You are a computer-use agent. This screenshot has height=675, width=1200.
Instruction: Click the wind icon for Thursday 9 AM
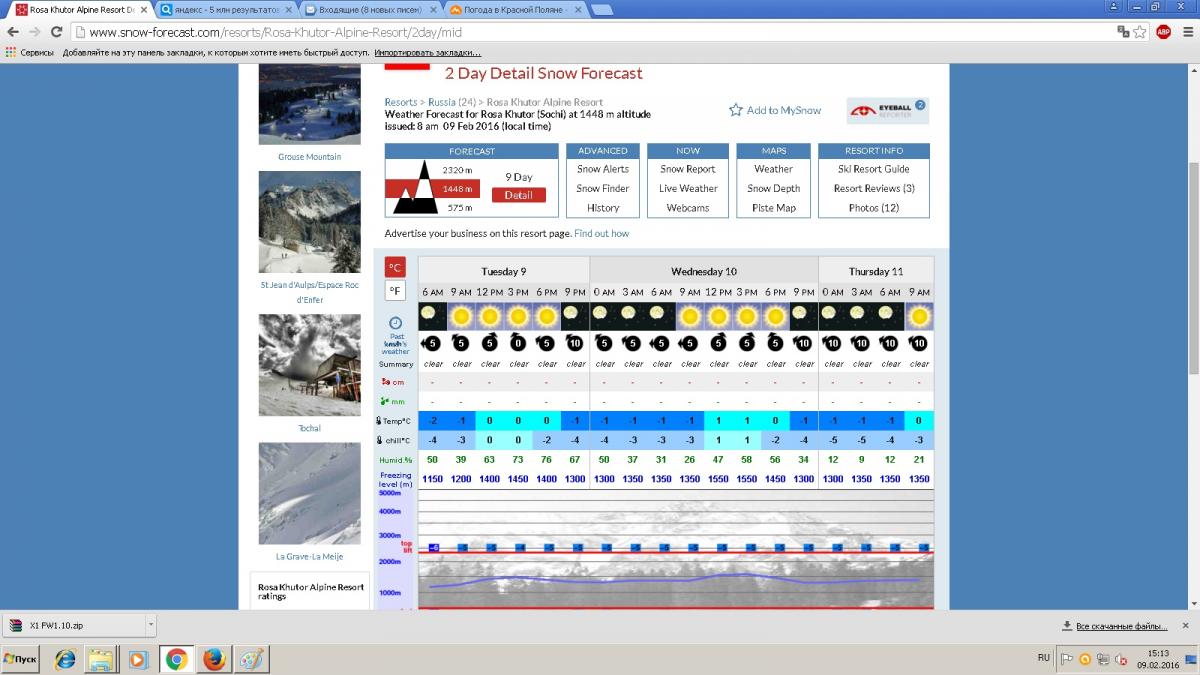919,343
